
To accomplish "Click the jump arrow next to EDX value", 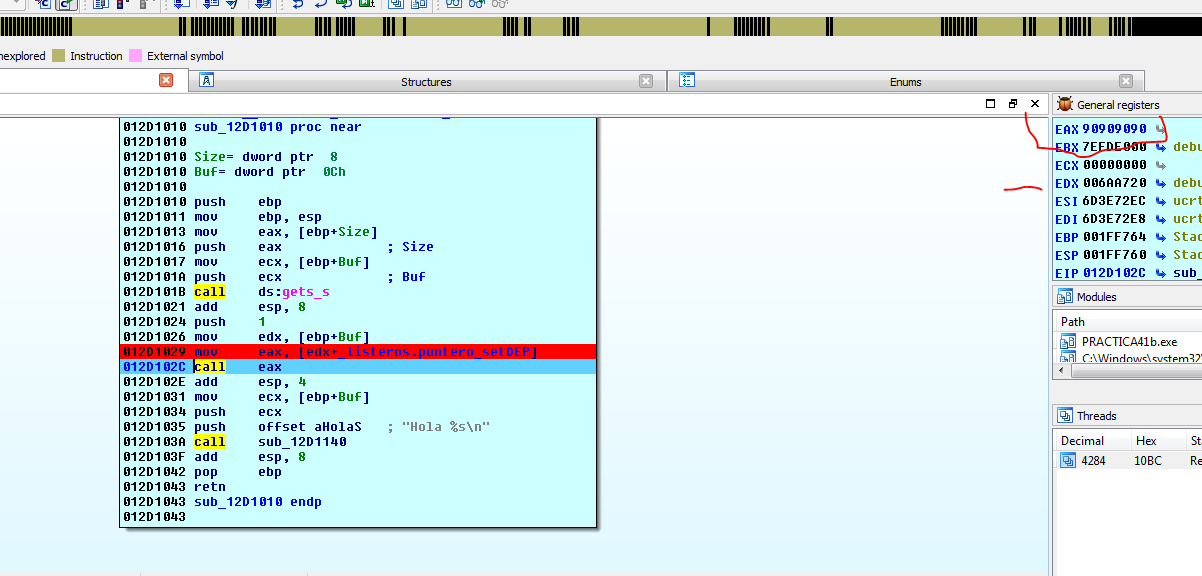I will coord(1160,183).
